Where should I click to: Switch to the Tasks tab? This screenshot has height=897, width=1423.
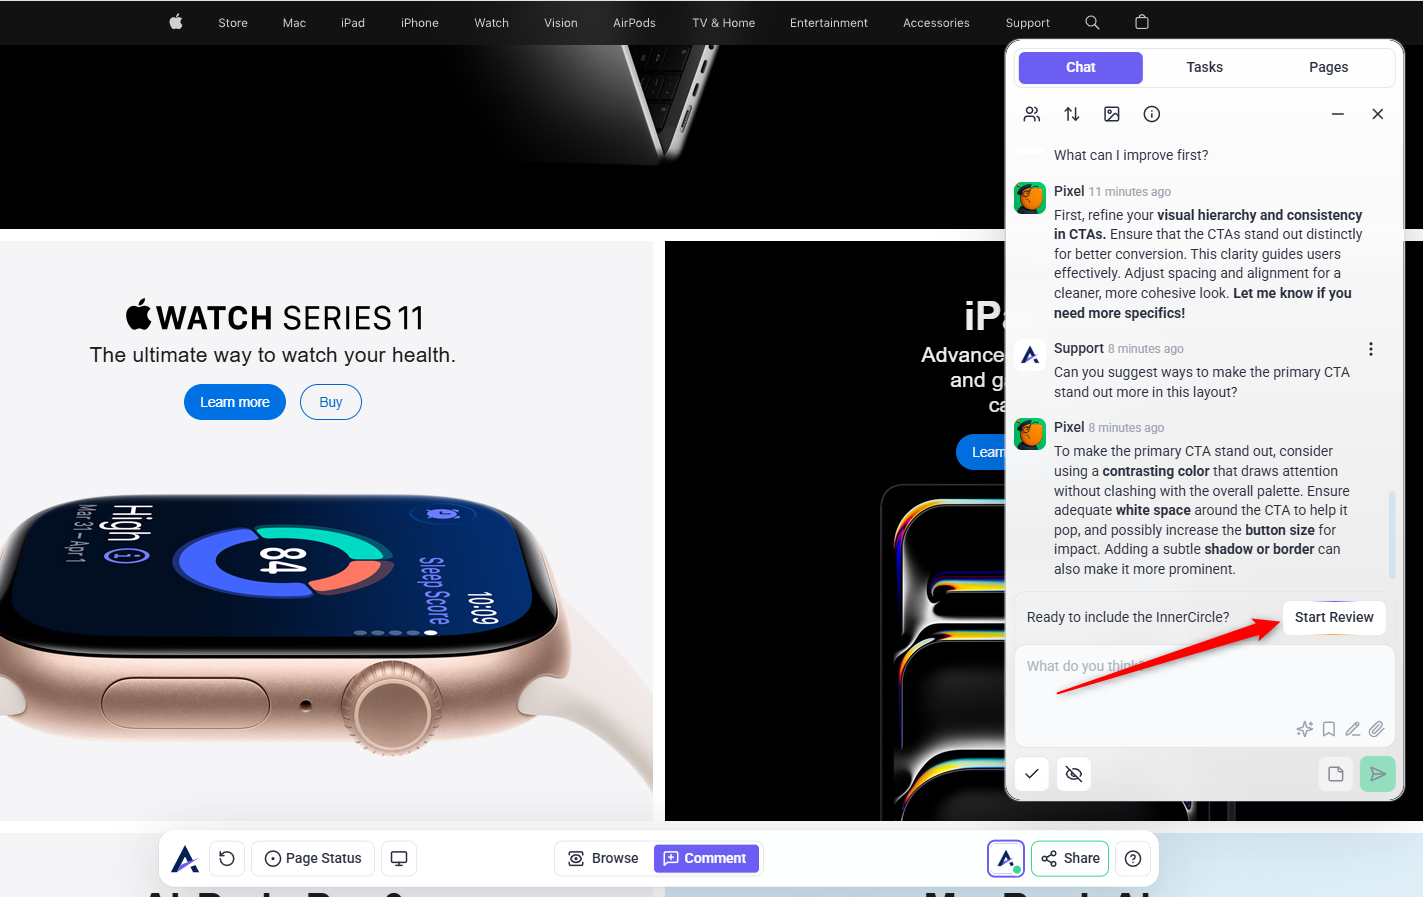tap(1205, 67)
